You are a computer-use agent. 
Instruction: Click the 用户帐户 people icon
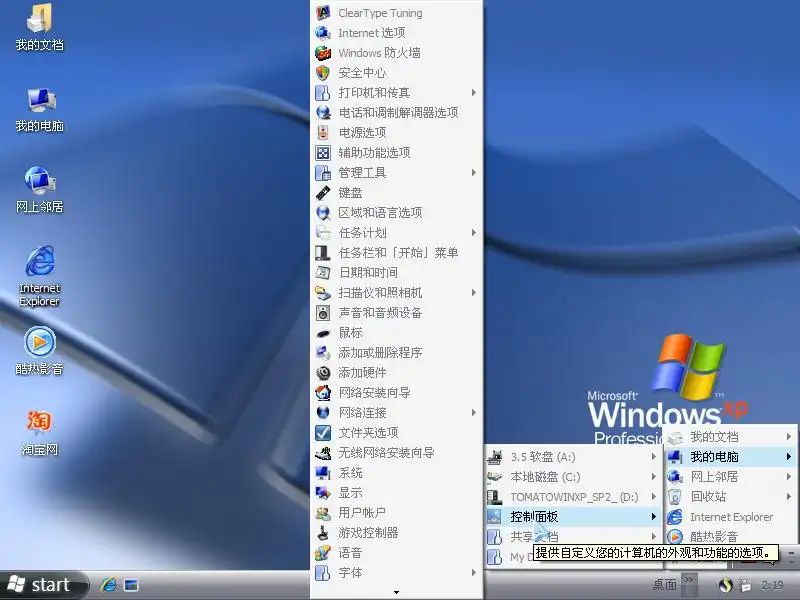click(323, 513)
